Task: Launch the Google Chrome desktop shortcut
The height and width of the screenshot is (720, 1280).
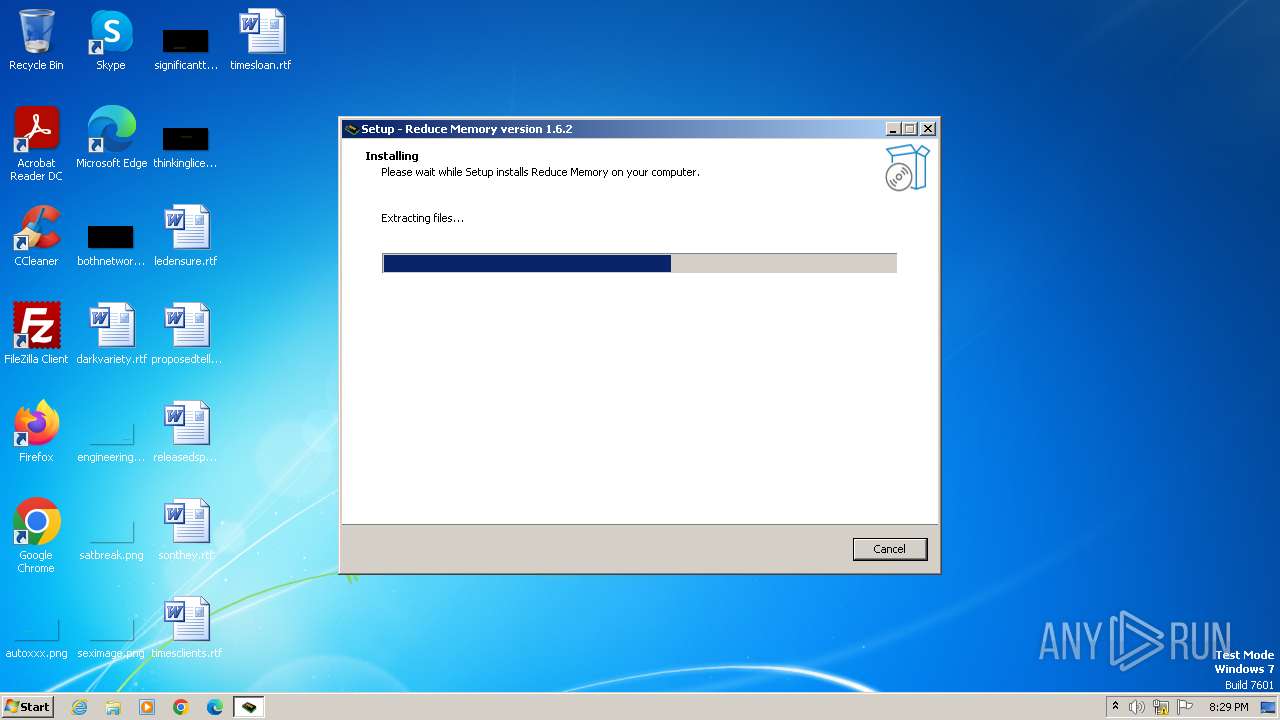Action: click(x=36, y=536)
